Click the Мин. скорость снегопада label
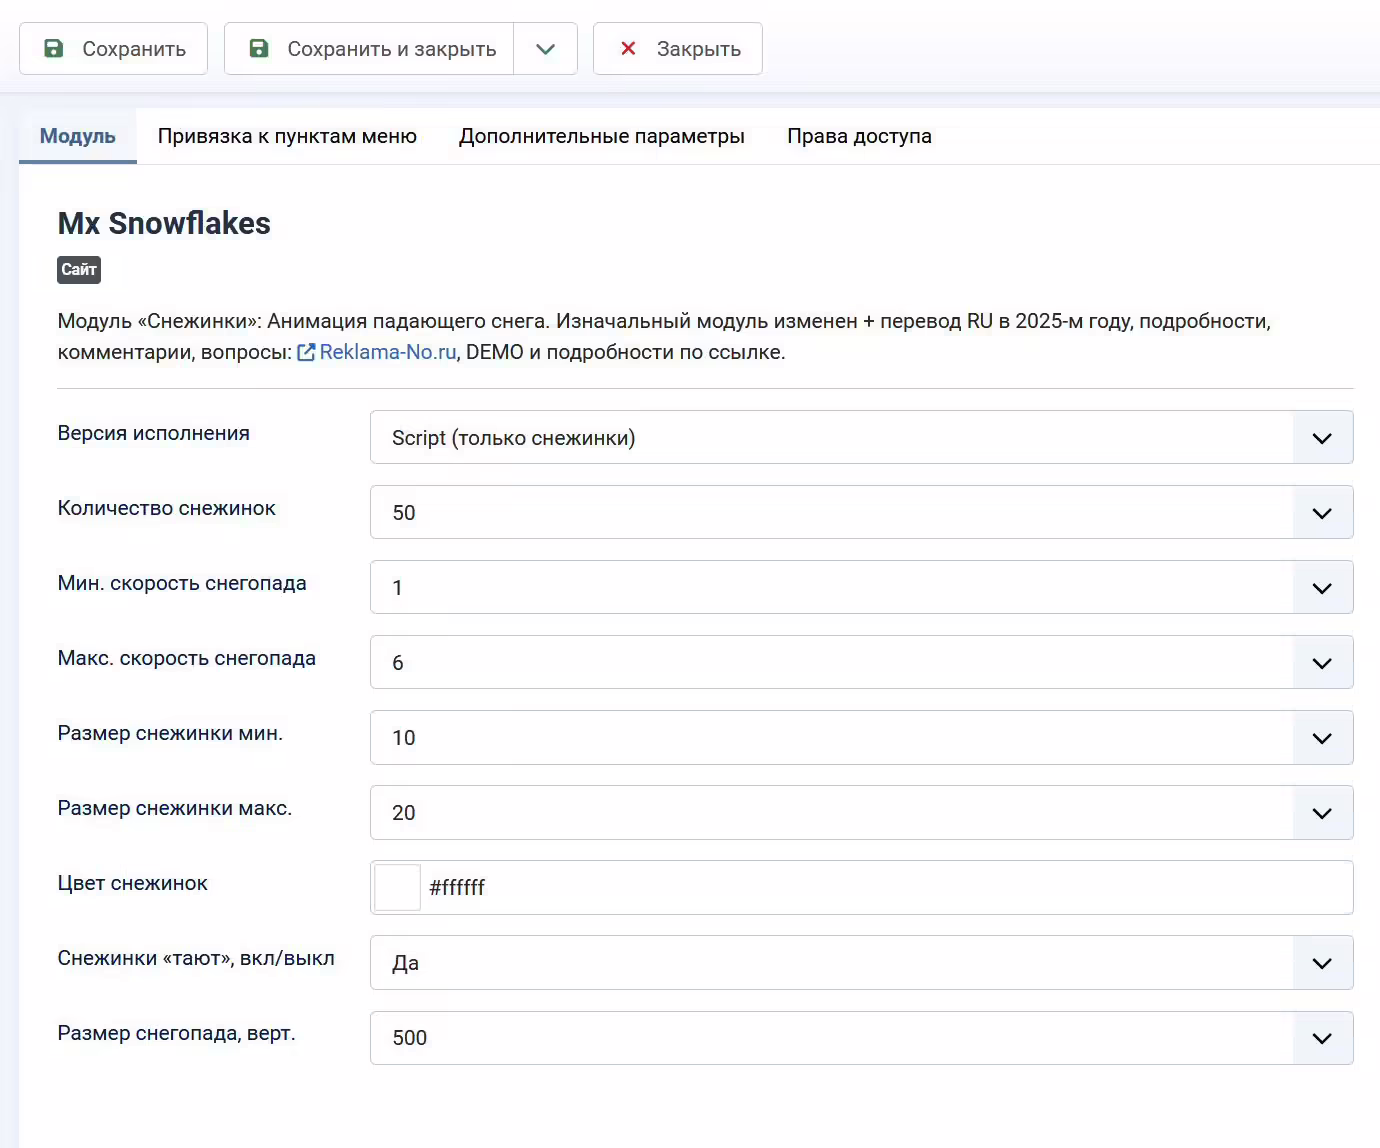The width and height of the screenshot is (1380, 1148). point(182,583)
